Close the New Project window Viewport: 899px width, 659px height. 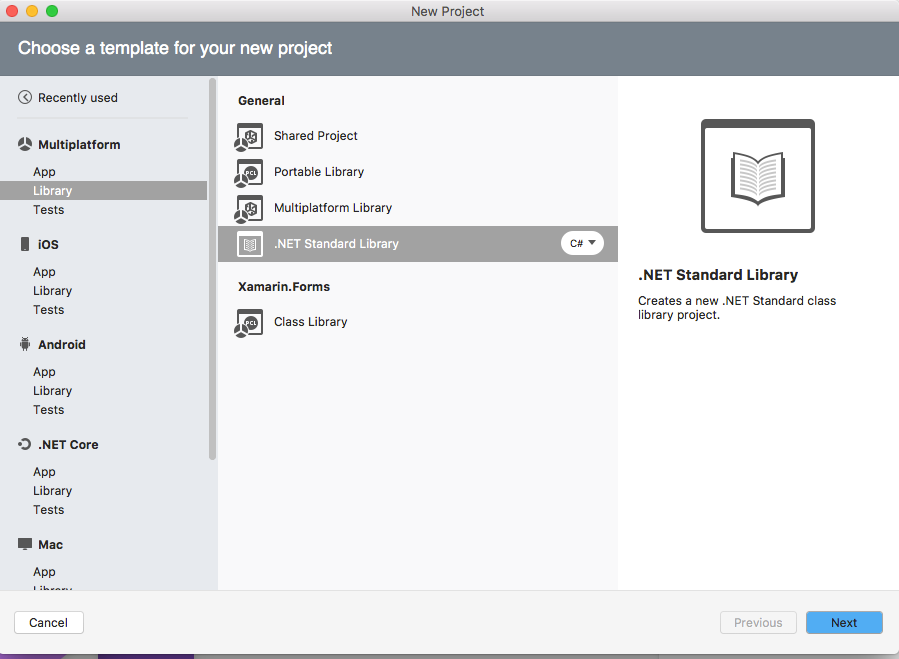(x=12, y=11)
